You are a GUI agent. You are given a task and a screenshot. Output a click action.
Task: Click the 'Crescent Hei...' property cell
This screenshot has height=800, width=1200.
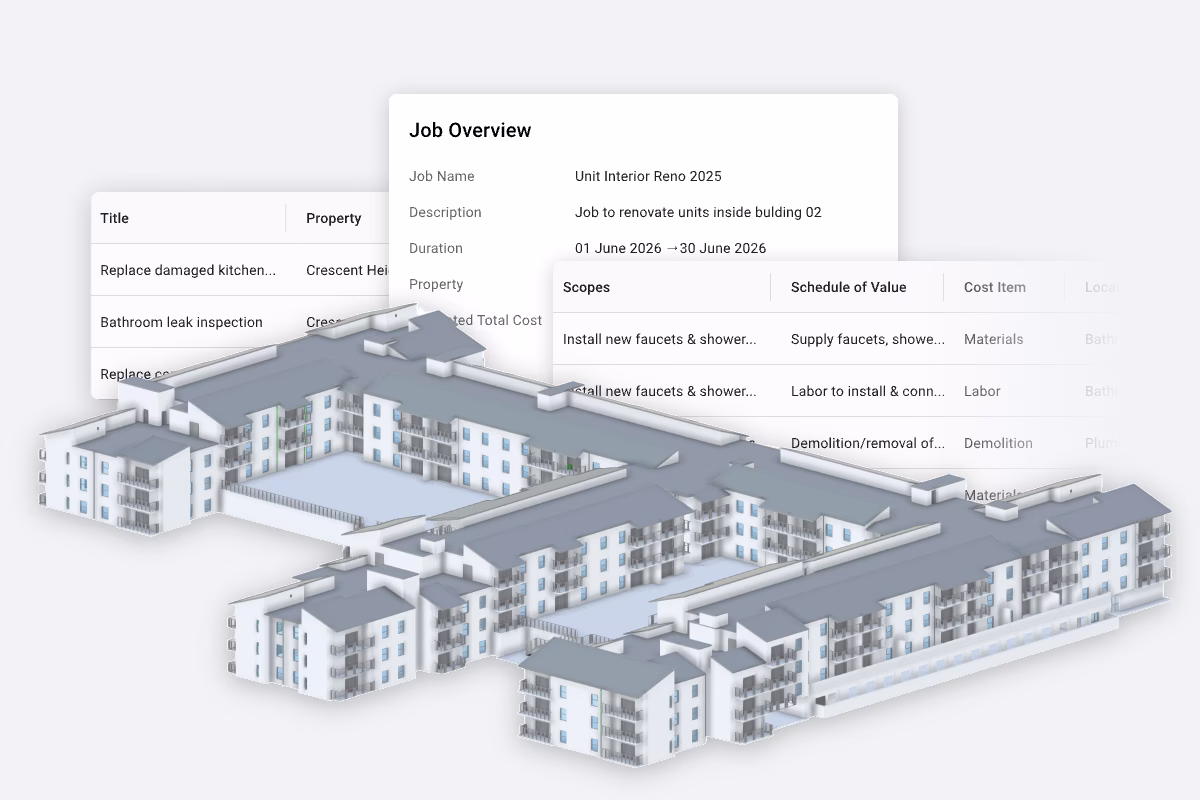pos(347,270)
